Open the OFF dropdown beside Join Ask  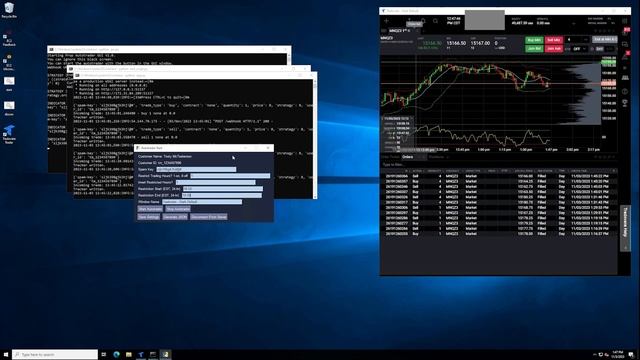[x=579, y=49]
